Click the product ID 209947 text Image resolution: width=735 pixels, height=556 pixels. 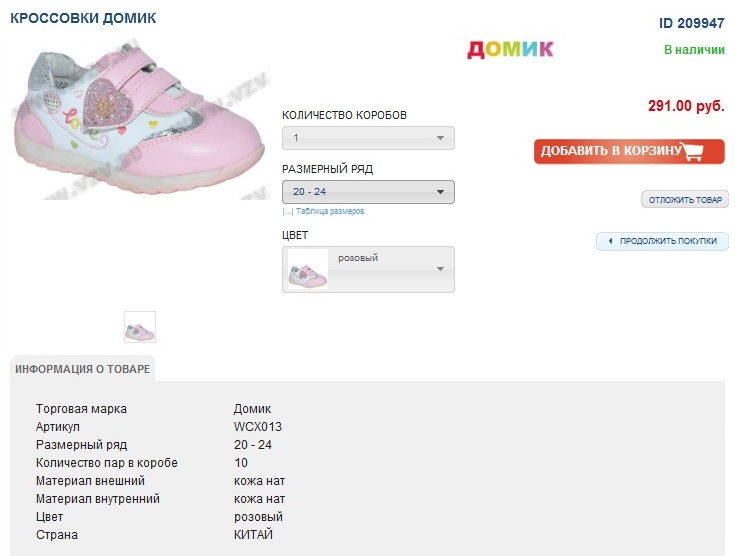tap(691, 22)
